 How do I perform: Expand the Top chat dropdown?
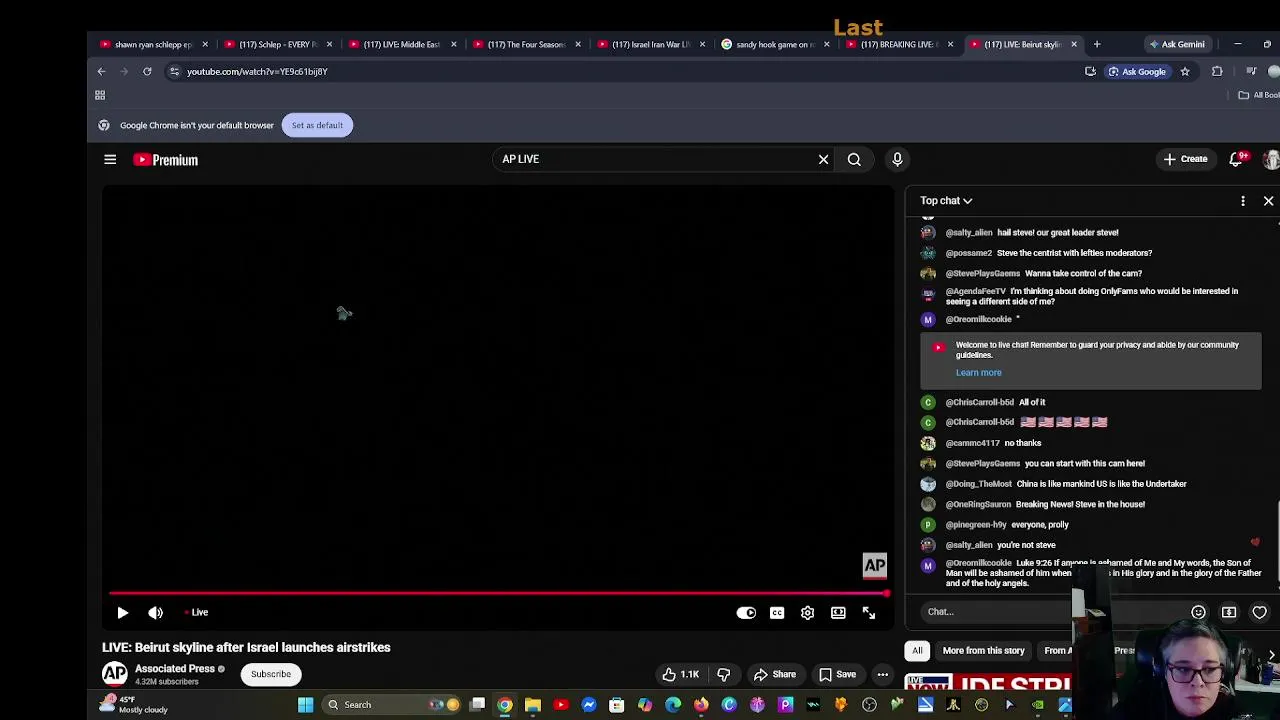tap(946, 201)
